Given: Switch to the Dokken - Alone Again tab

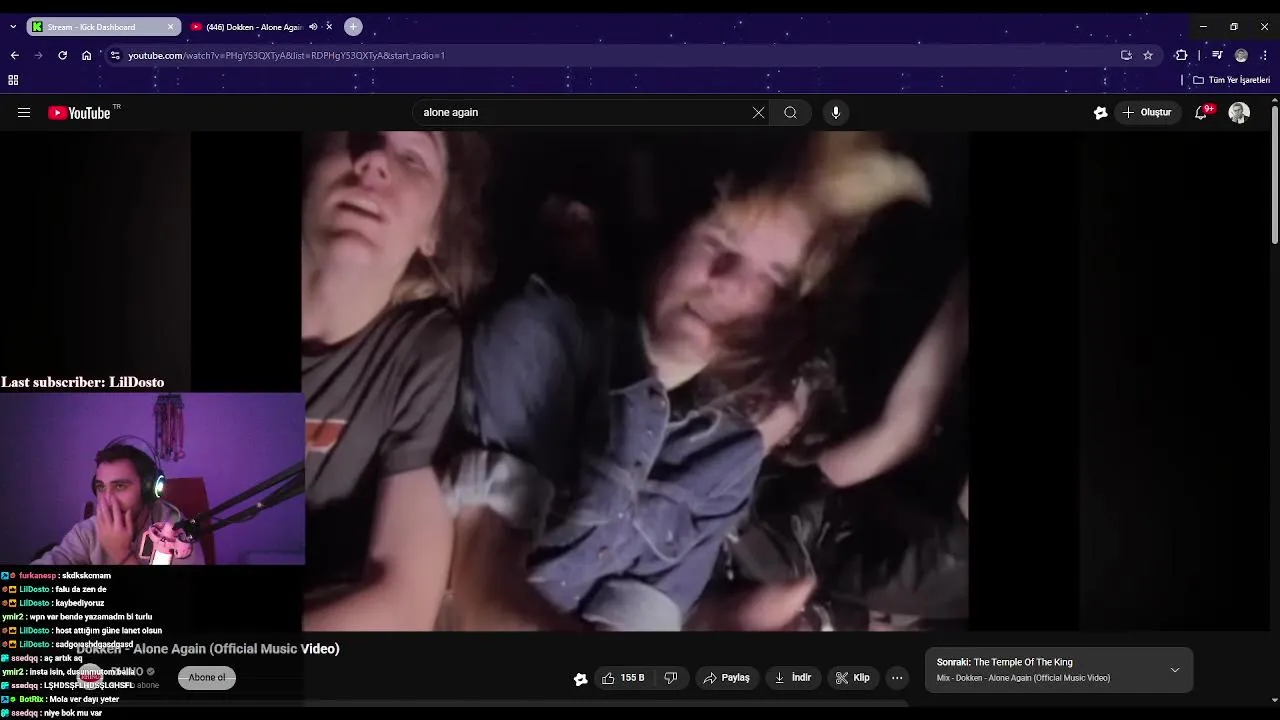Looking at the screenshot, I should click(254, 27).
